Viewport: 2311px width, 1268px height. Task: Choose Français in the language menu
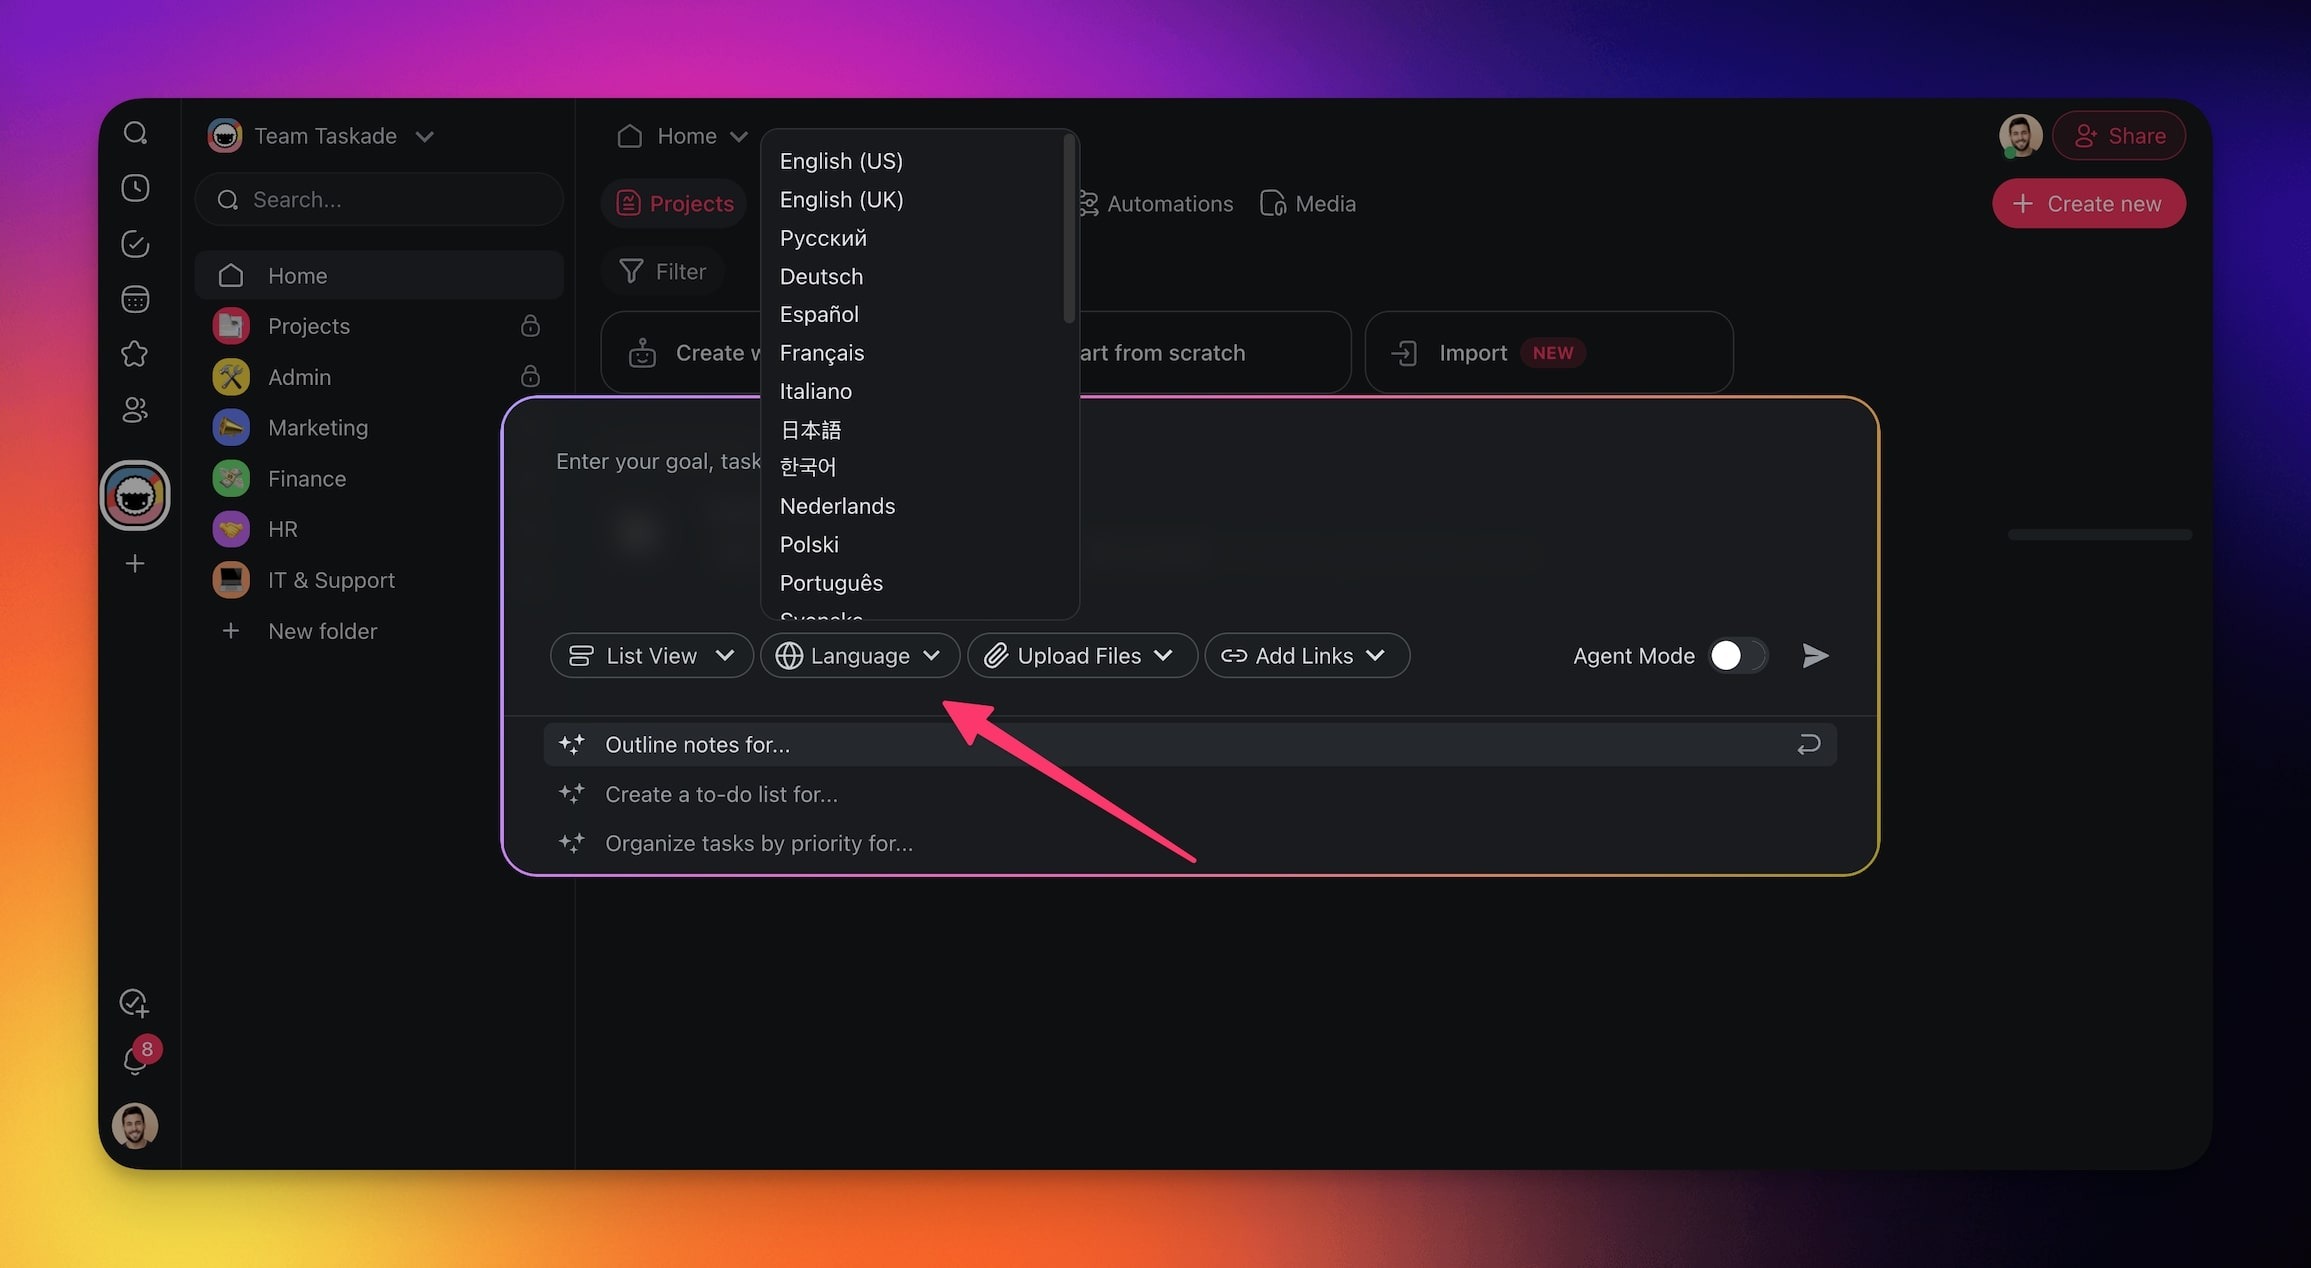[821, 353]
